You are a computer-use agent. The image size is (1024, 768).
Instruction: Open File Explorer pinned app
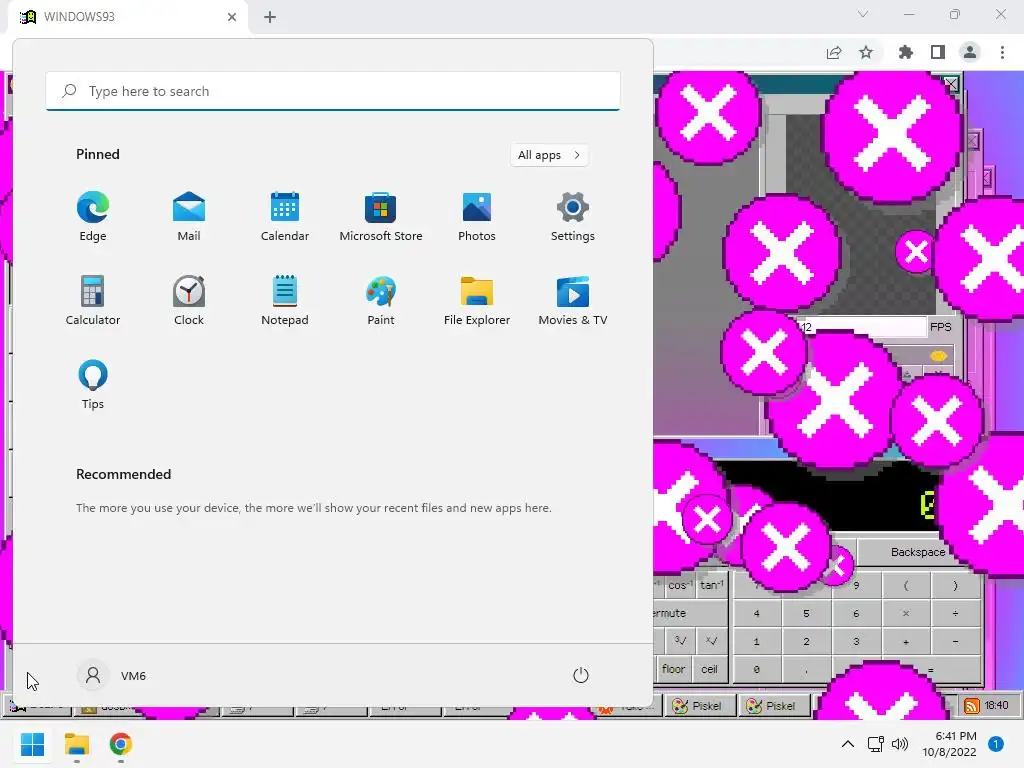point(477,300)
